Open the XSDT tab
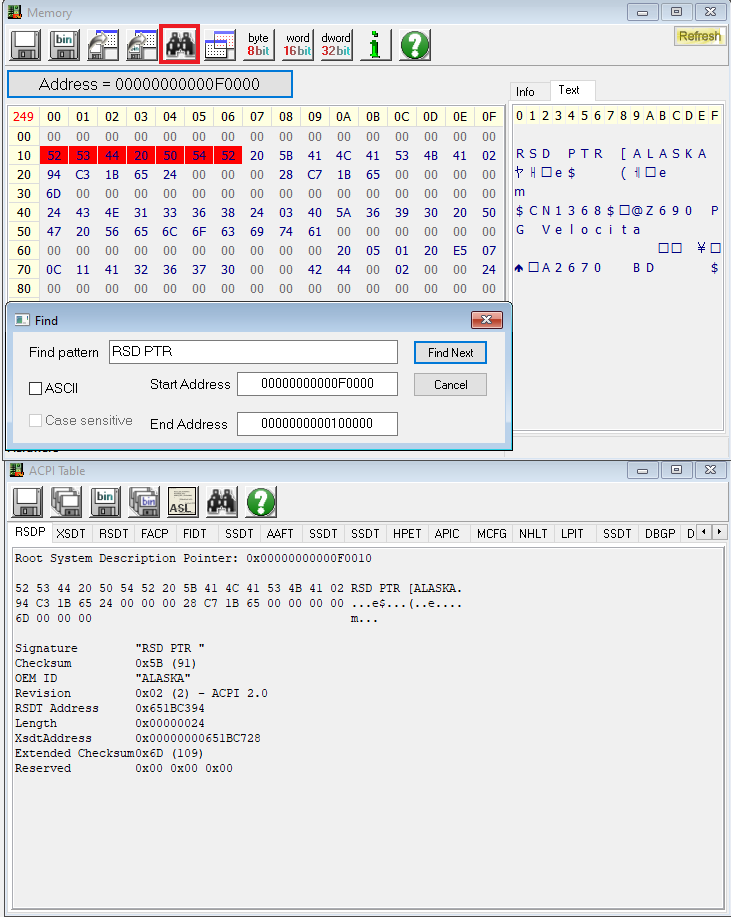The width and height of the screenshot is (731, 917). 71,533
